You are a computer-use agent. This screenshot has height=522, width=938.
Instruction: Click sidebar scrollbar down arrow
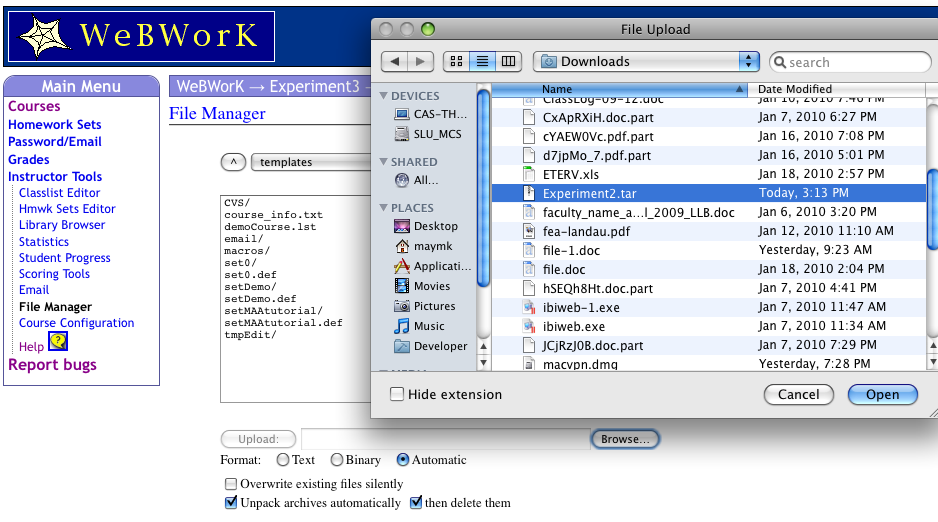483,362
